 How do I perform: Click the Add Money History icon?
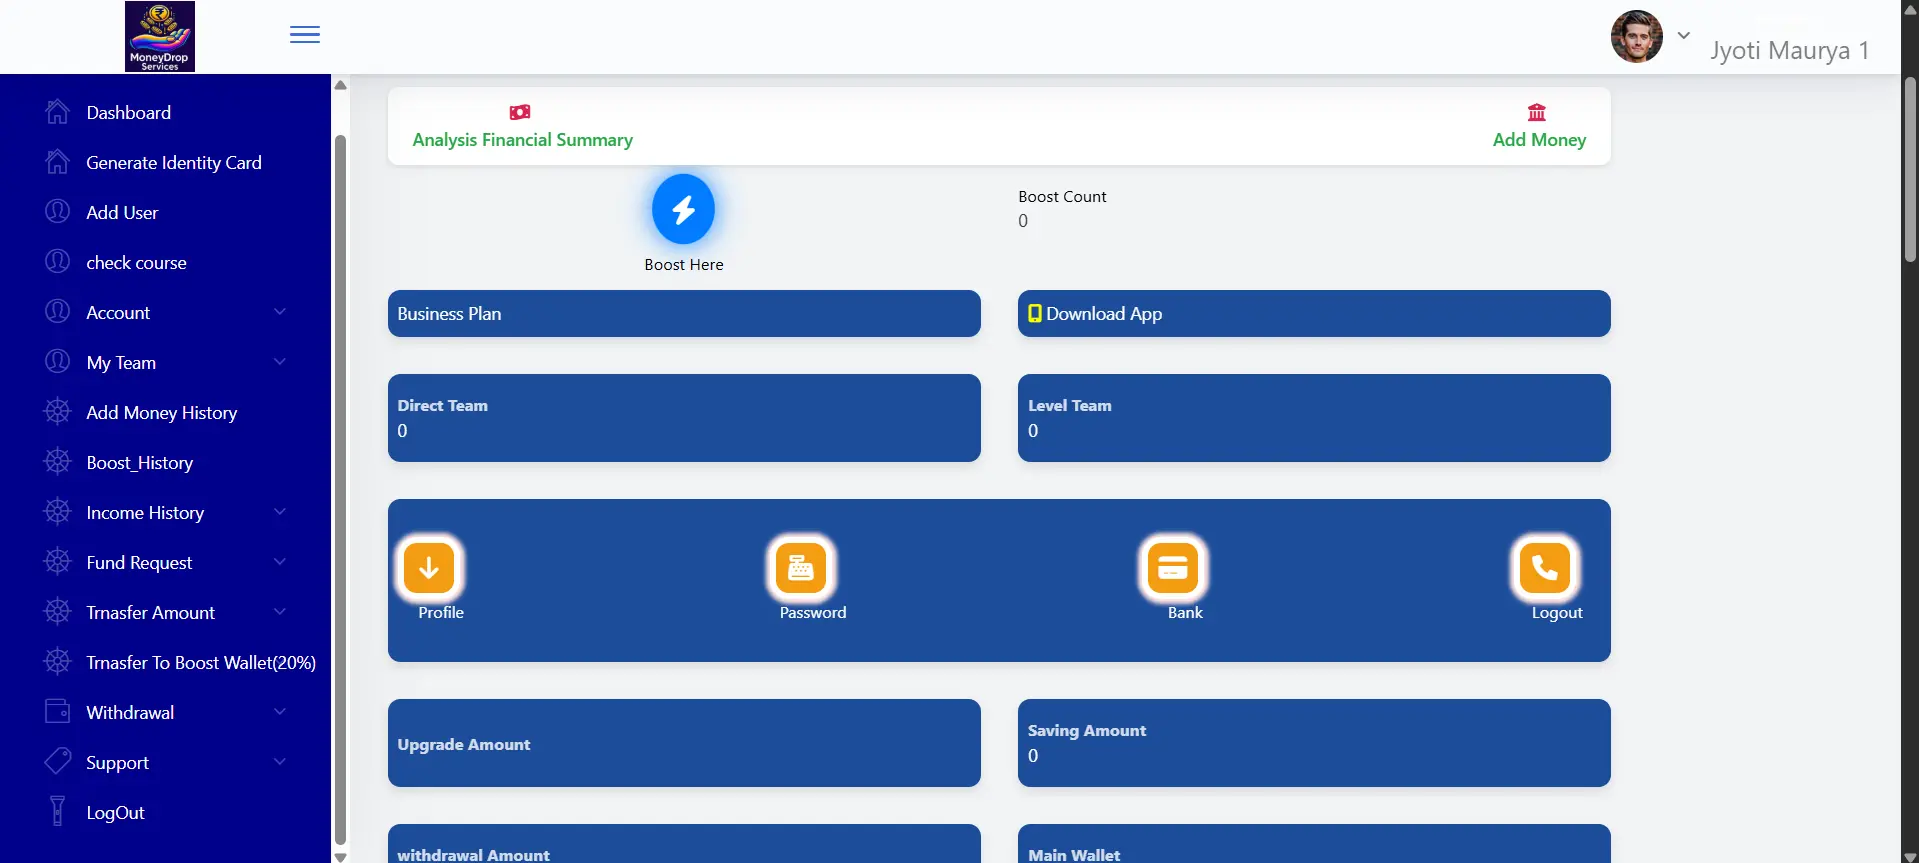58,412
